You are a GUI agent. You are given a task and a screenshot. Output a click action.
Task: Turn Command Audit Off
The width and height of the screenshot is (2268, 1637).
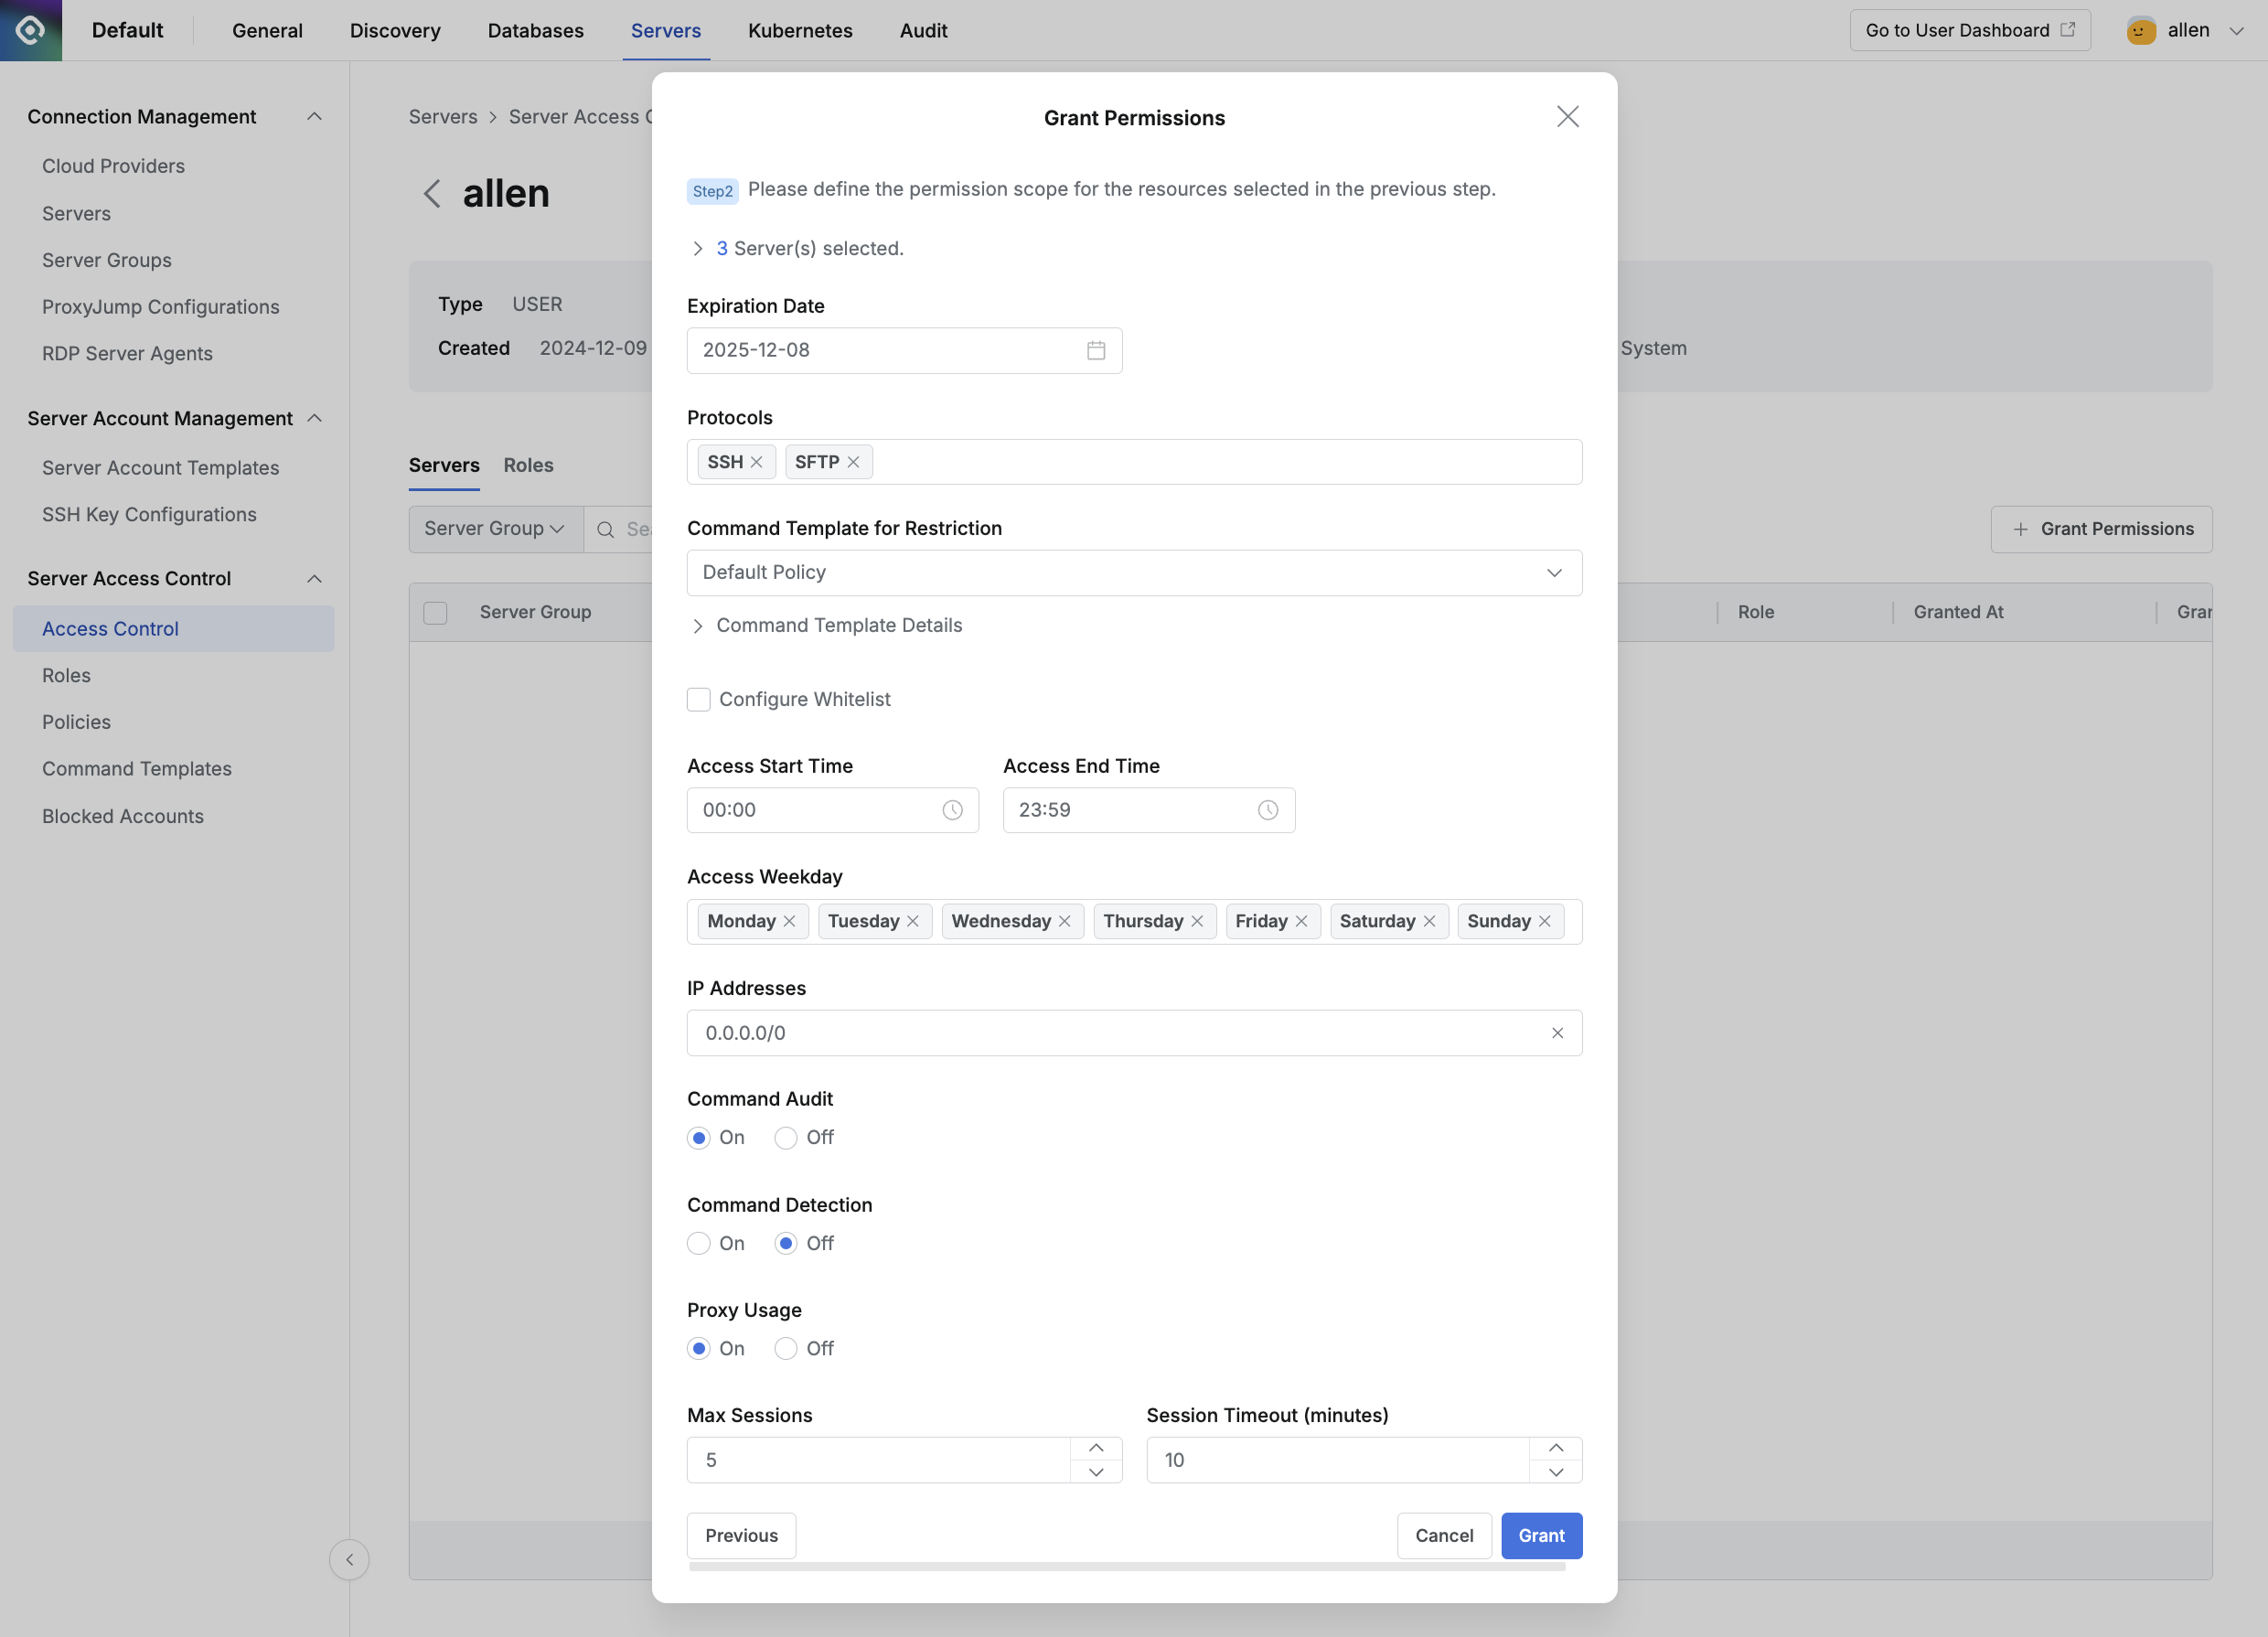(786, 1138)
